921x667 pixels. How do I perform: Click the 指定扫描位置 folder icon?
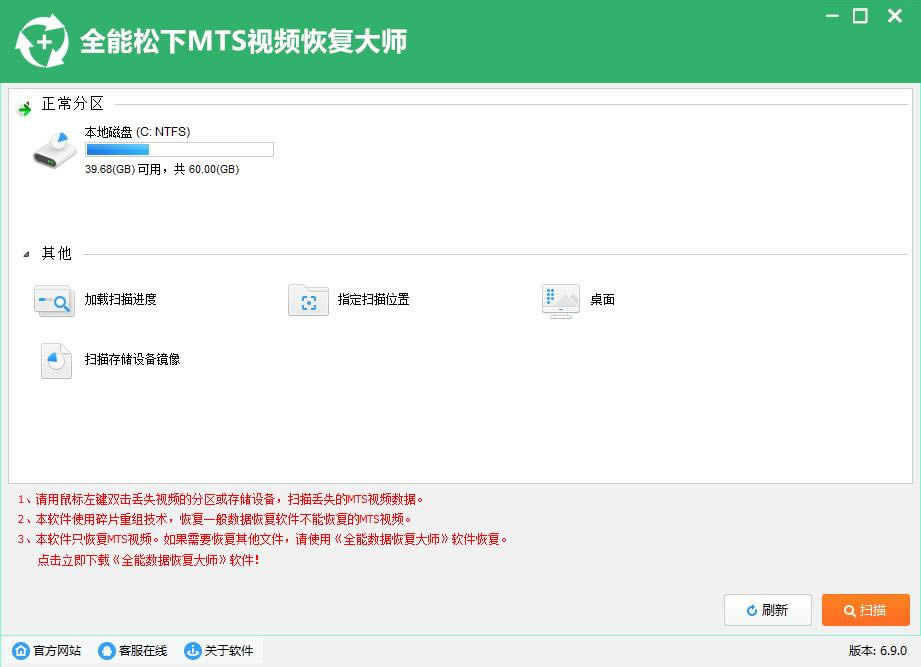coord(308,300)
